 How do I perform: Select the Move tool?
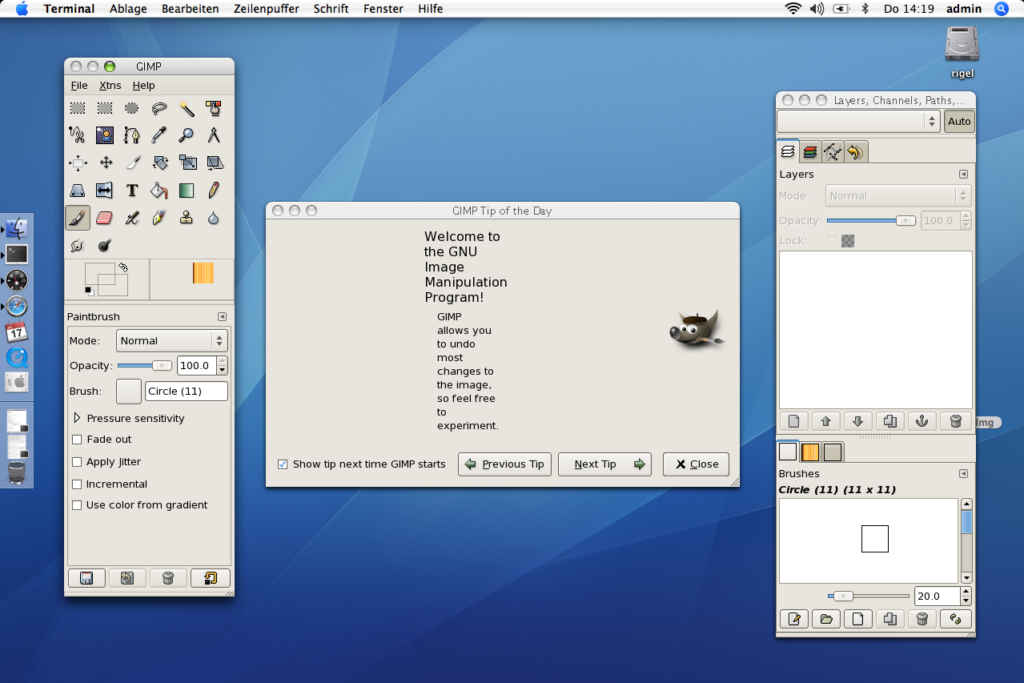104,163
